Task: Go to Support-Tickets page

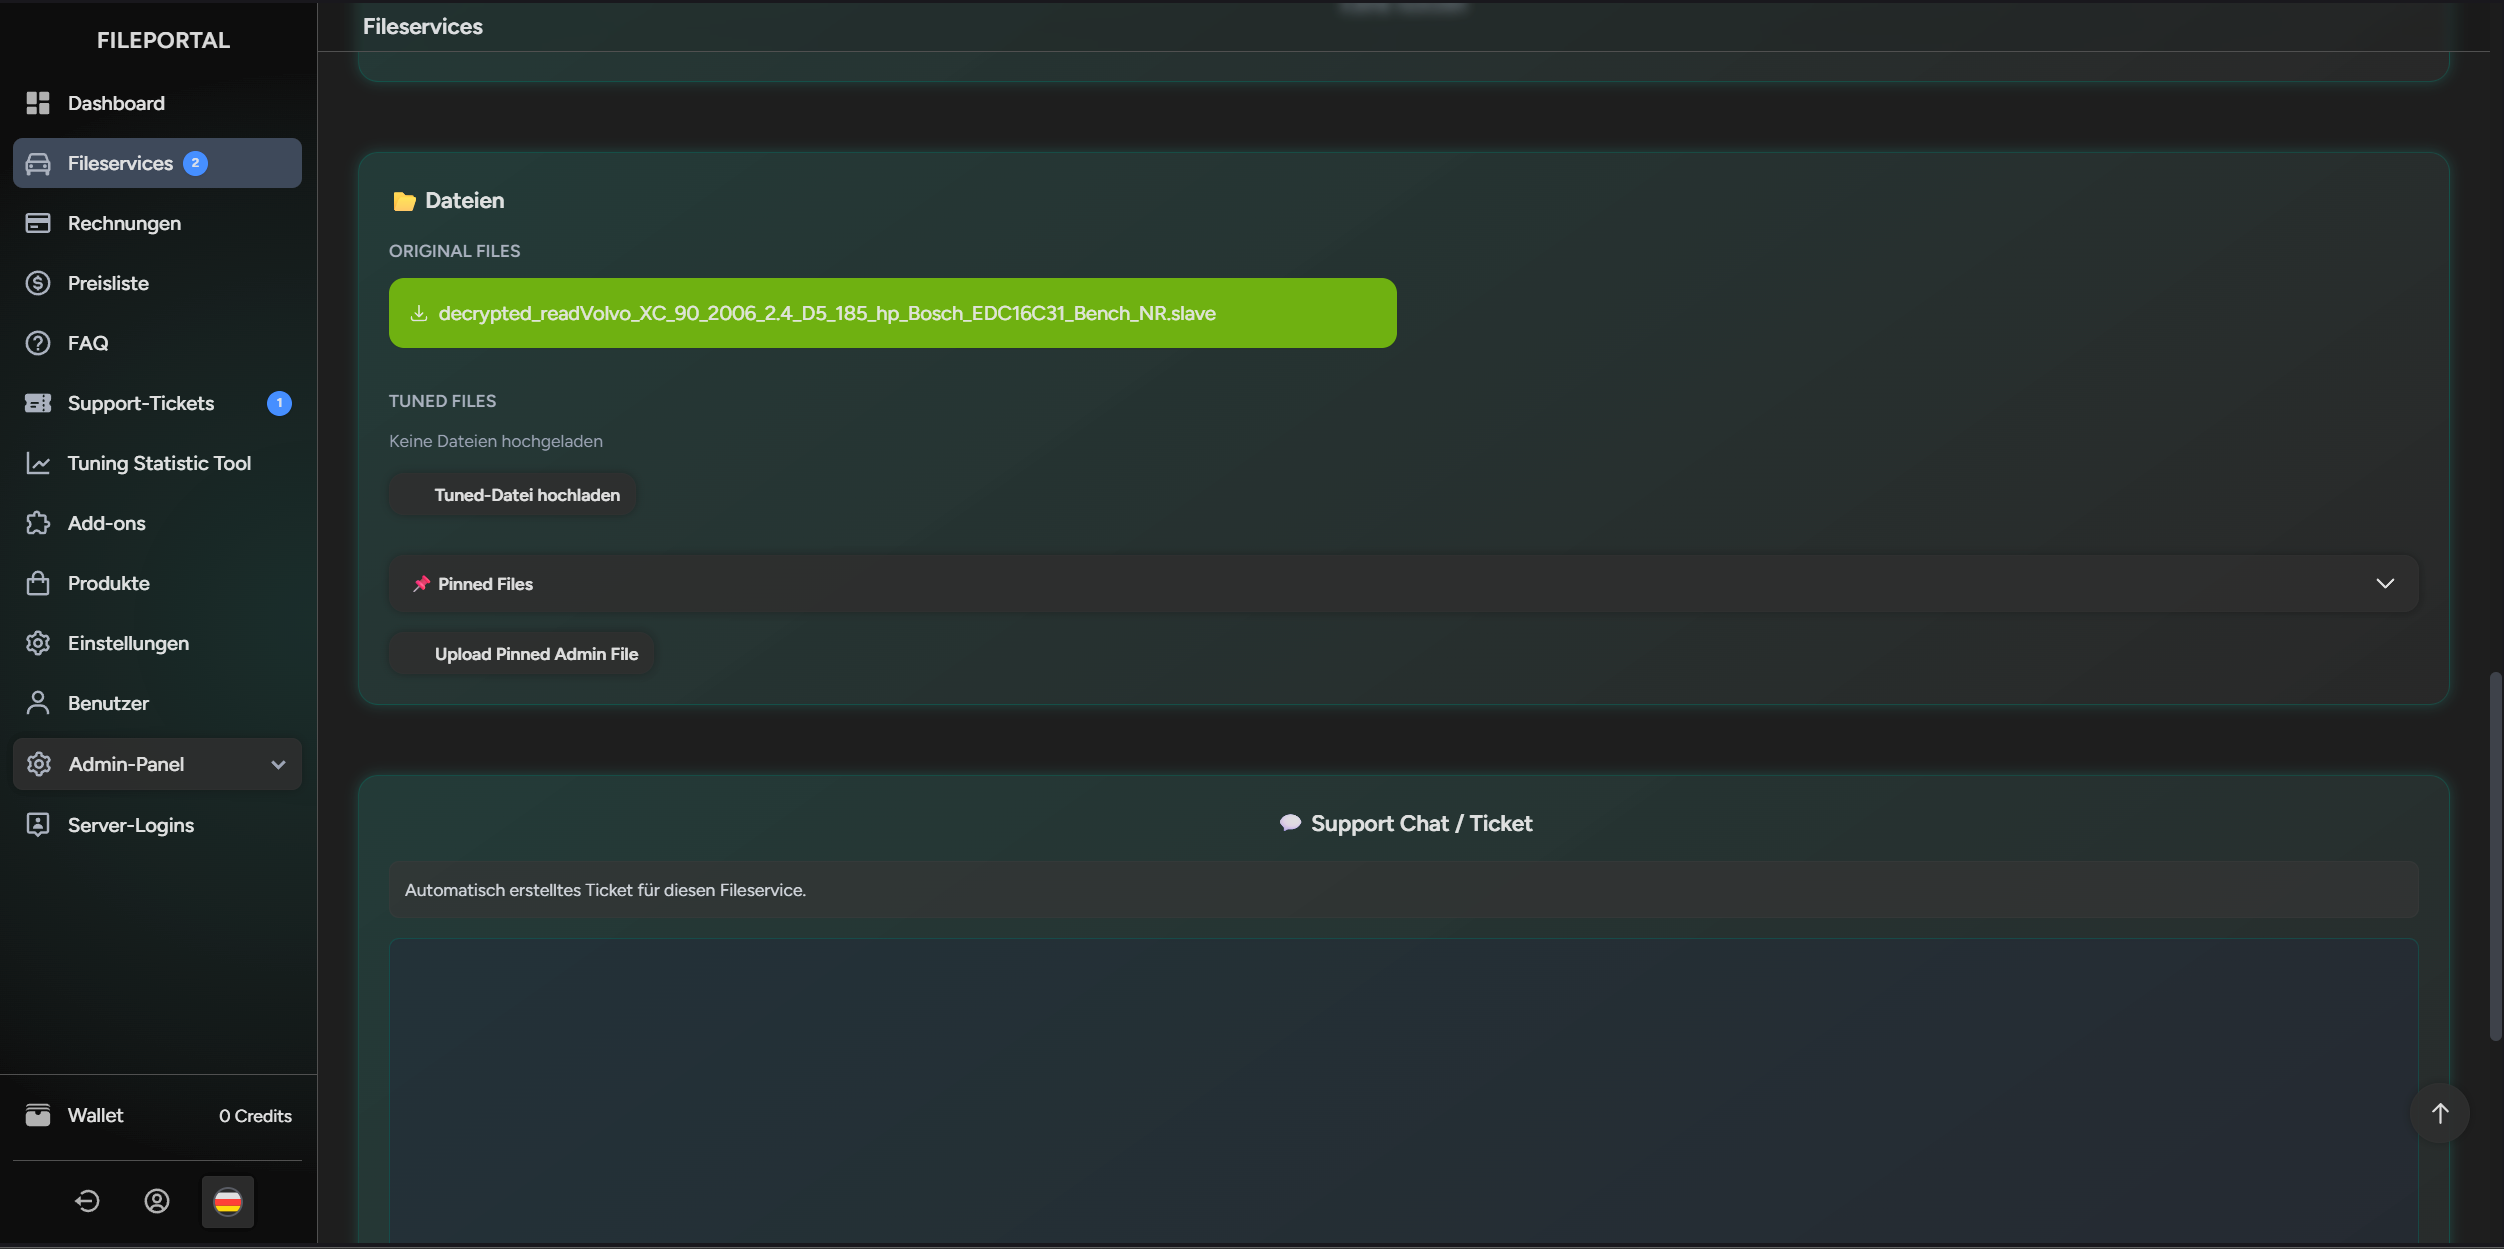Action: click(x=141, y=403)
